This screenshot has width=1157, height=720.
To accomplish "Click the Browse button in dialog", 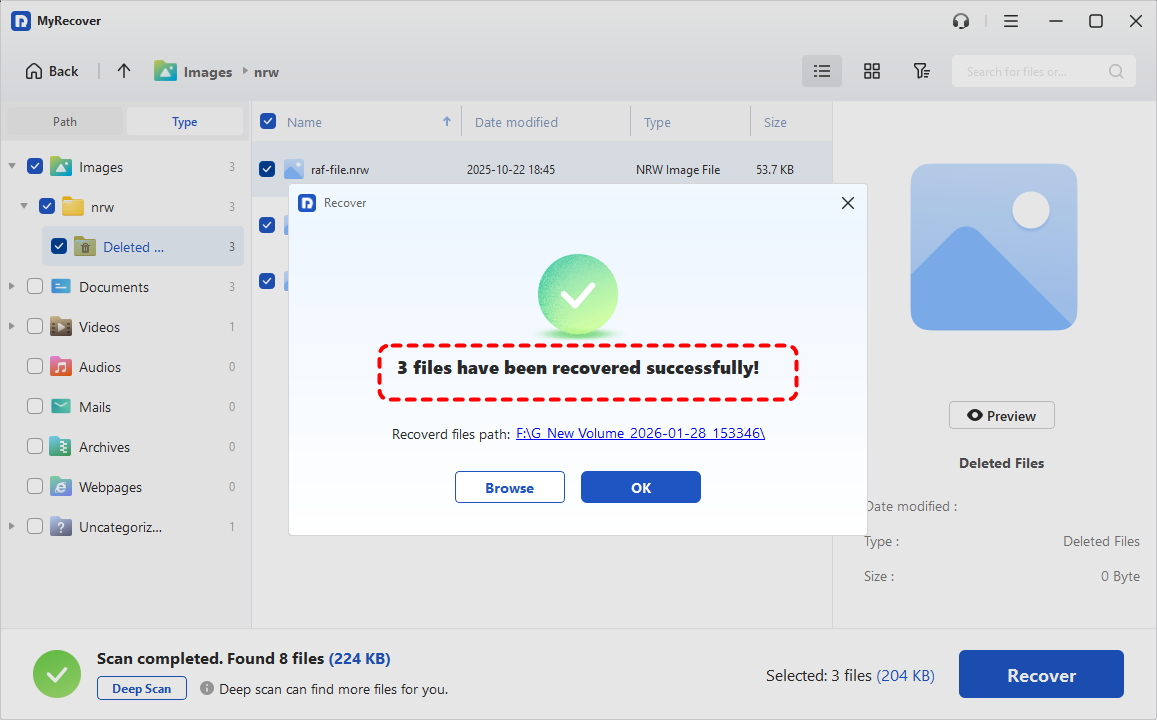I will 510,488.
